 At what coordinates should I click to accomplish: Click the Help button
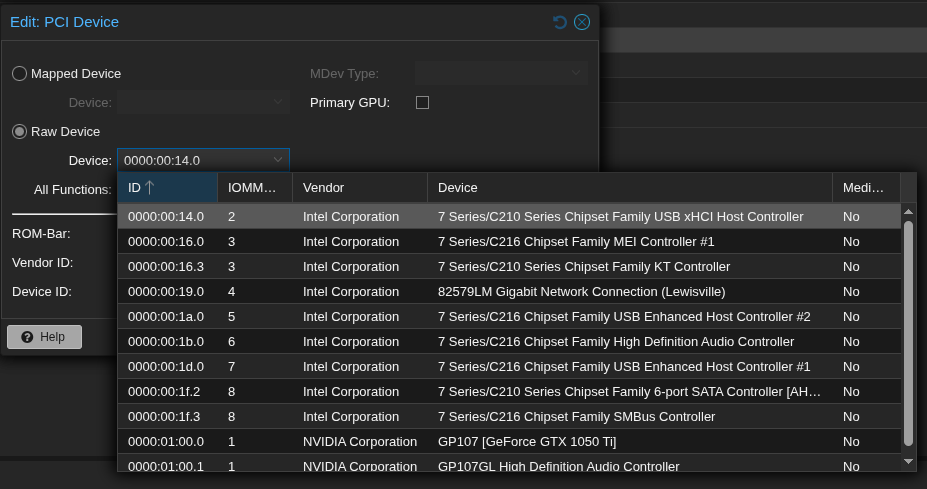tap(44, 337)
